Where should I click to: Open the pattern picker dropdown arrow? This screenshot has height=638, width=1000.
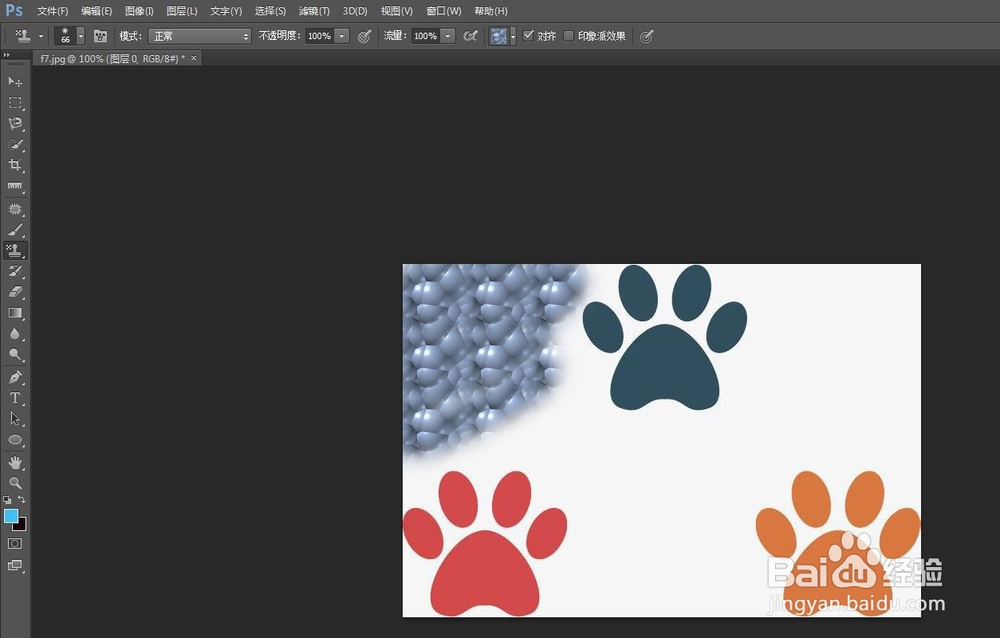[512, 36]
